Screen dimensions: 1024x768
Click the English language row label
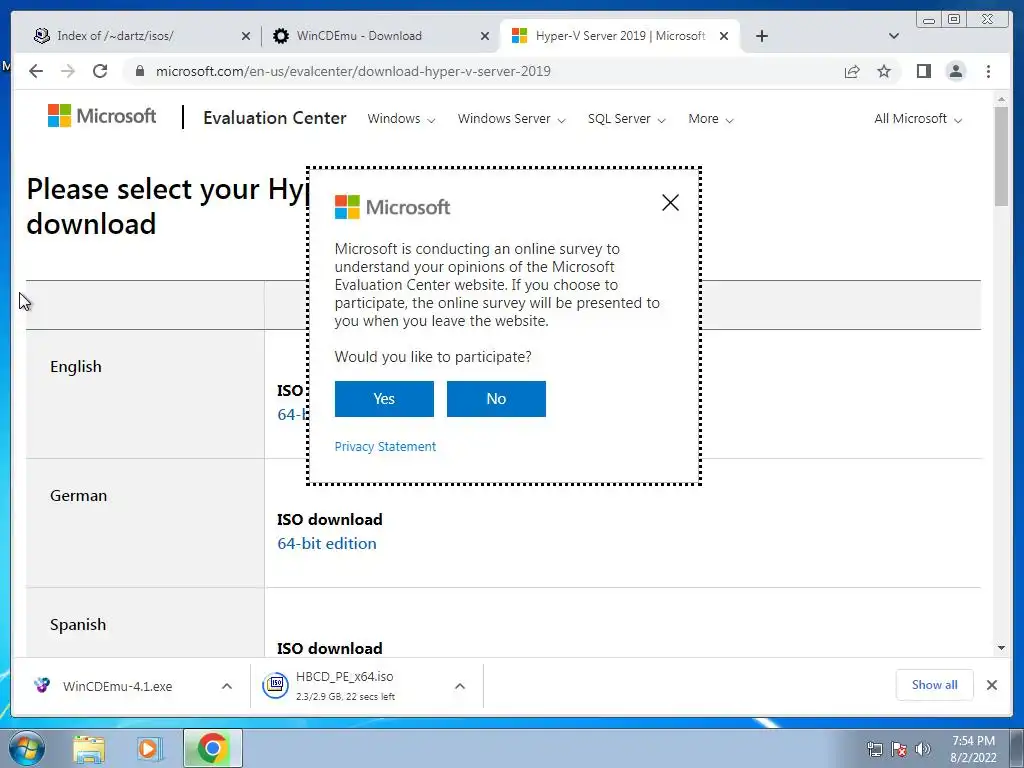[x=76, y=366]
